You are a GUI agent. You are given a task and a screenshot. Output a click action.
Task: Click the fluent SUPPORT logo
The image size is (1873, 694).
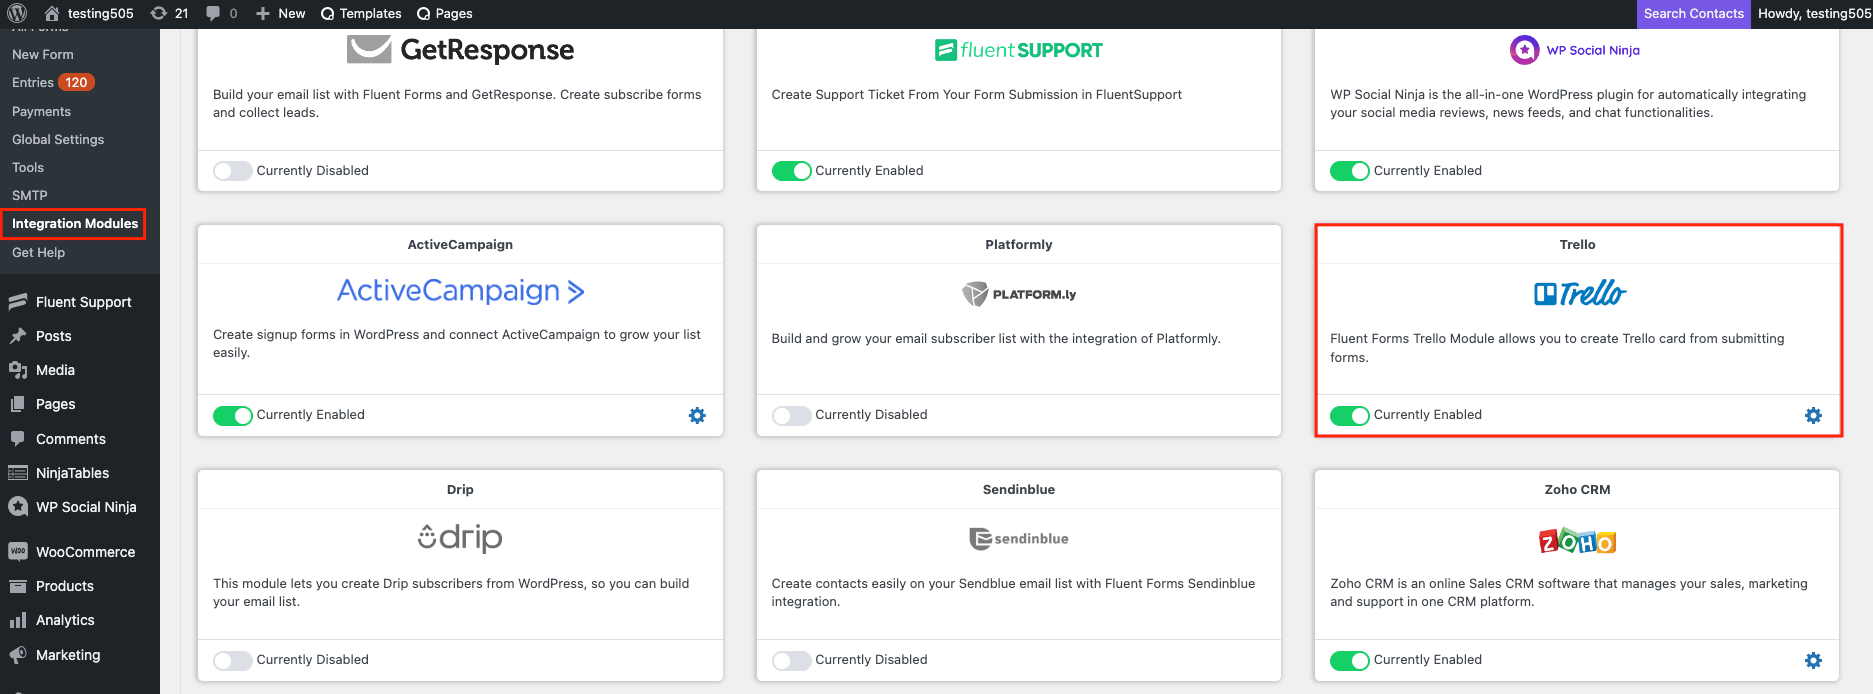pos(1018,50)
